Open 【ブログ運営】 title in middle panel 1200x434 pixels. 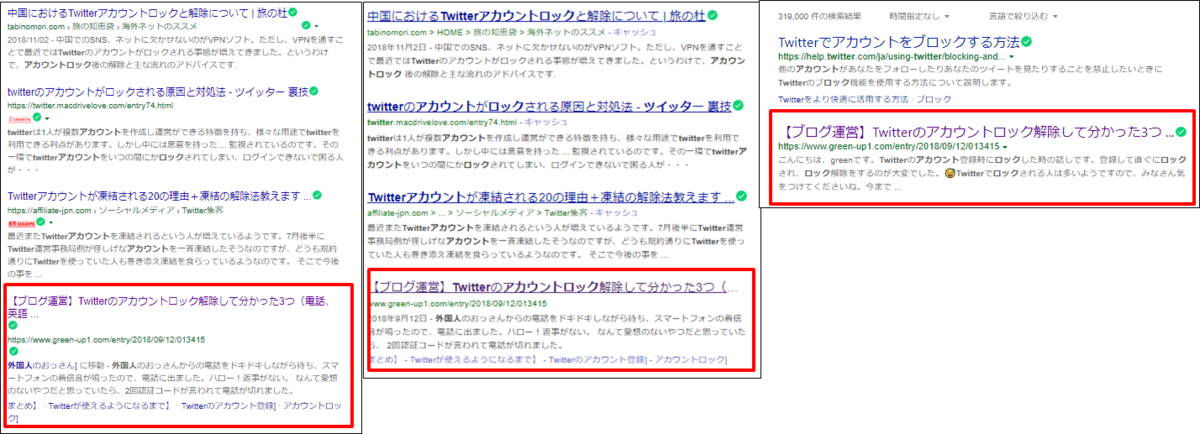coord(554,288)
